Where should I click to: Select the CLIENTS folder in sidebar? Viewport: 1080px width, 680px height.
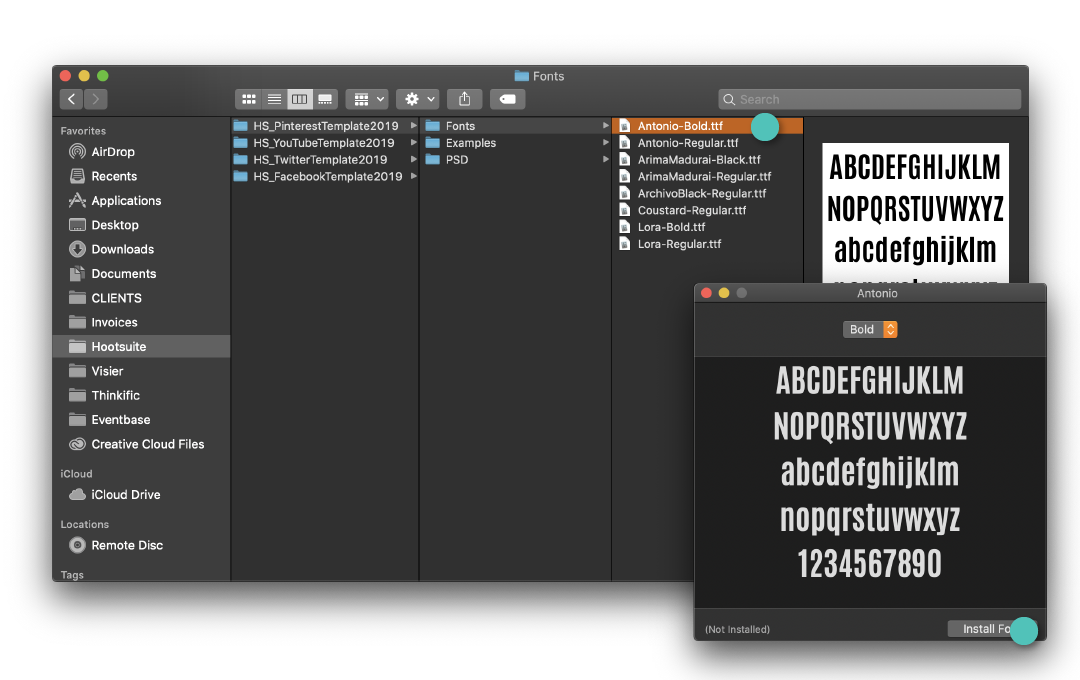[116, 298]
